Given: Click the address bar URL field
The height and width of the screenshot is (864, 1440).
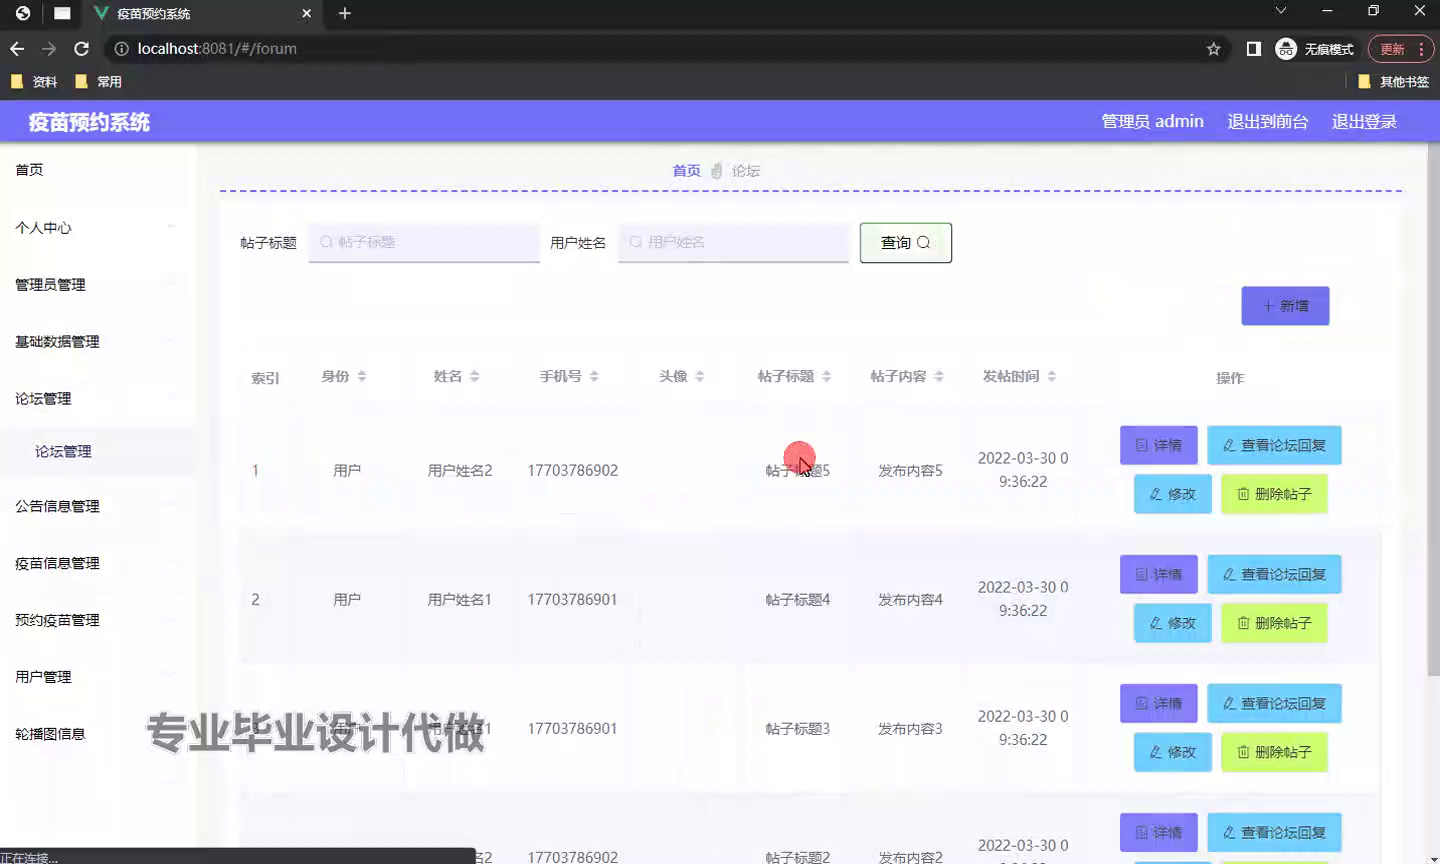Looking at the screenshot, I should (x=660, y=48).
